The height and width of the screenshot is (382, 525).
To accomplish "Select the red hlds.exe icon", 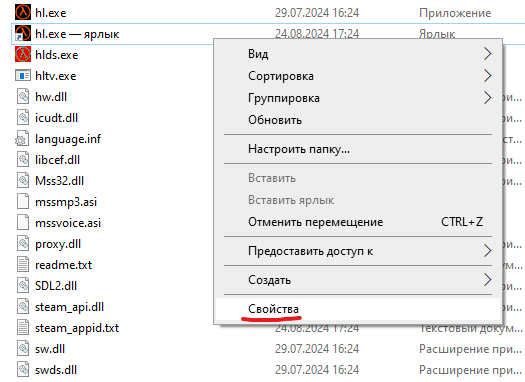I will coord(23,55).
